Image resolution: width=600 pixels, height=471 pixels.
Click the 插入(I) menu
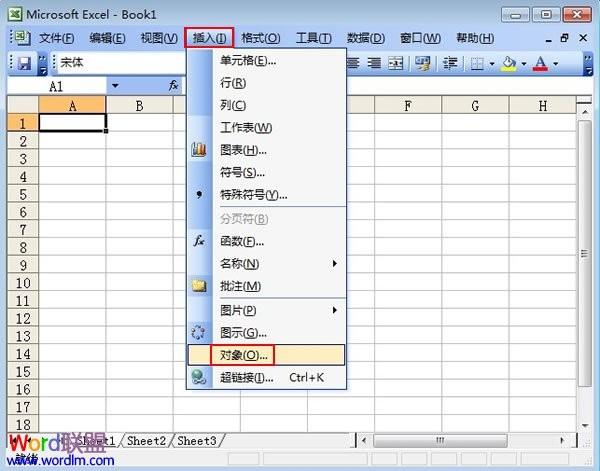209,38
